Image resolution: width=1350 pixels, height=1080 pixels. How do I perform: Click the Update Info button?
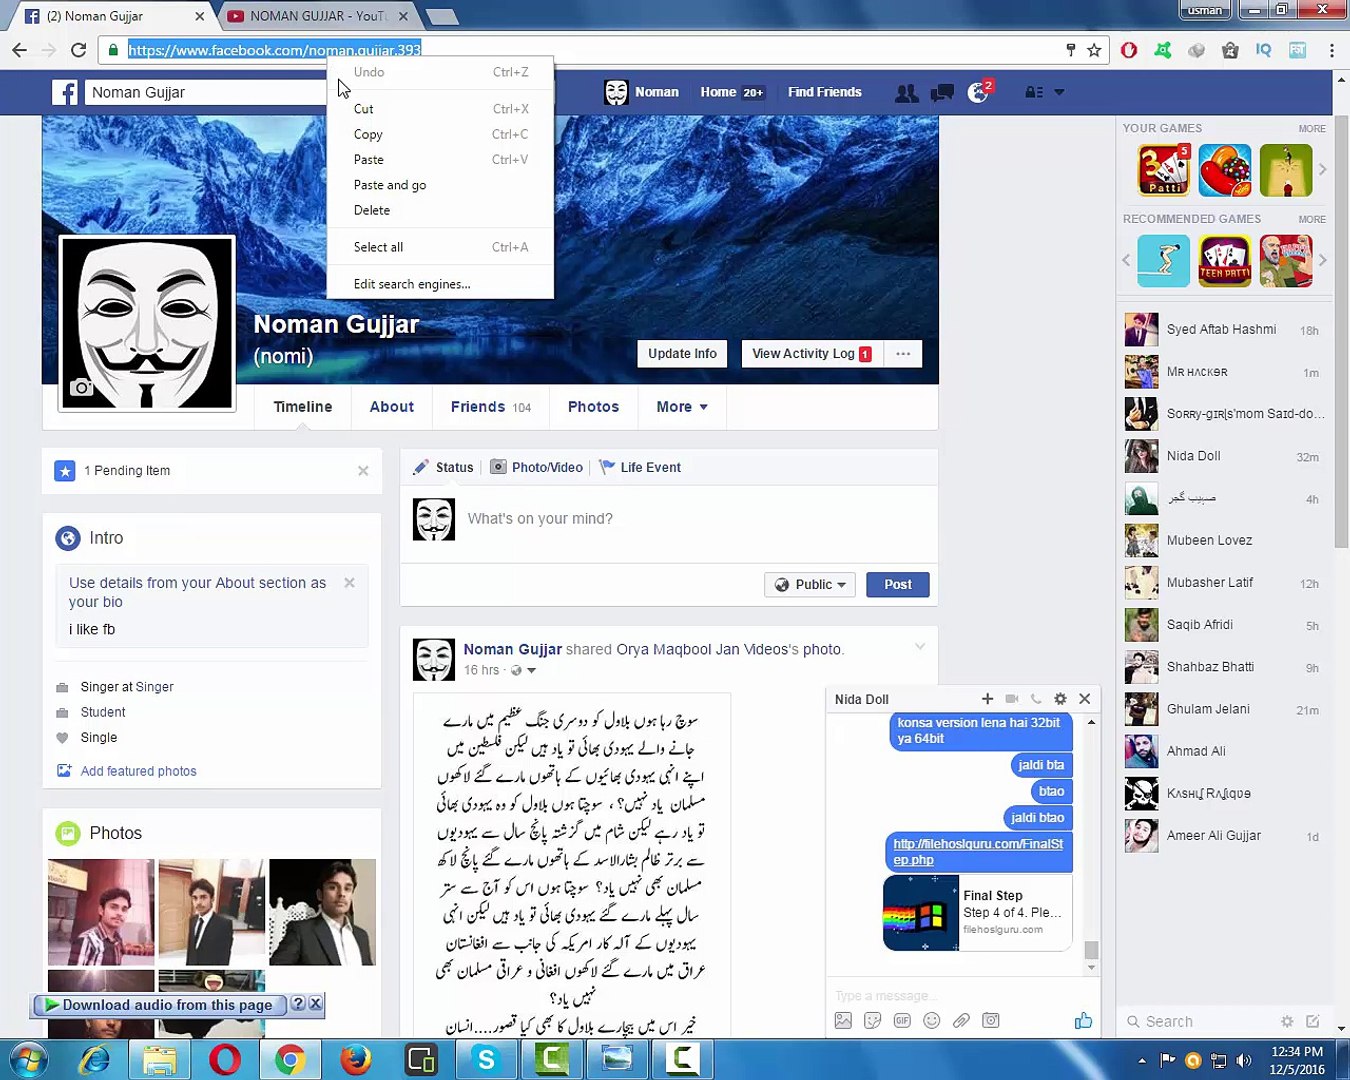click(x=682, y=354)
